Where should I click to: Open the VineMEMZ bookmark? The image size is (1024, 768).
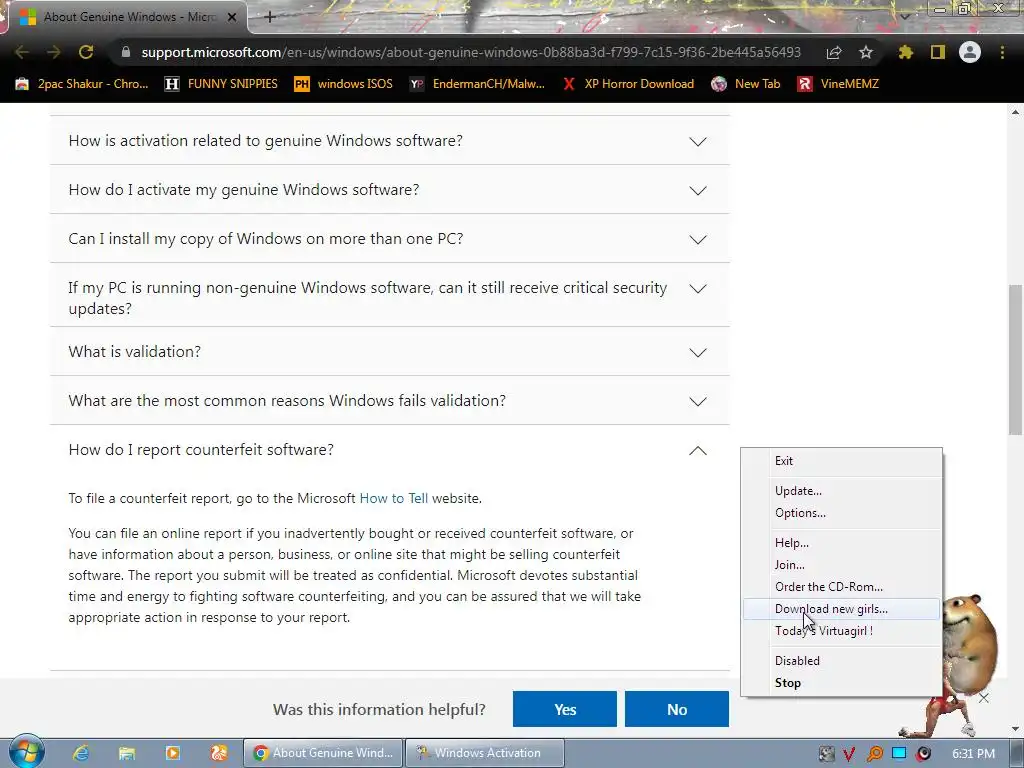point(838,84)
